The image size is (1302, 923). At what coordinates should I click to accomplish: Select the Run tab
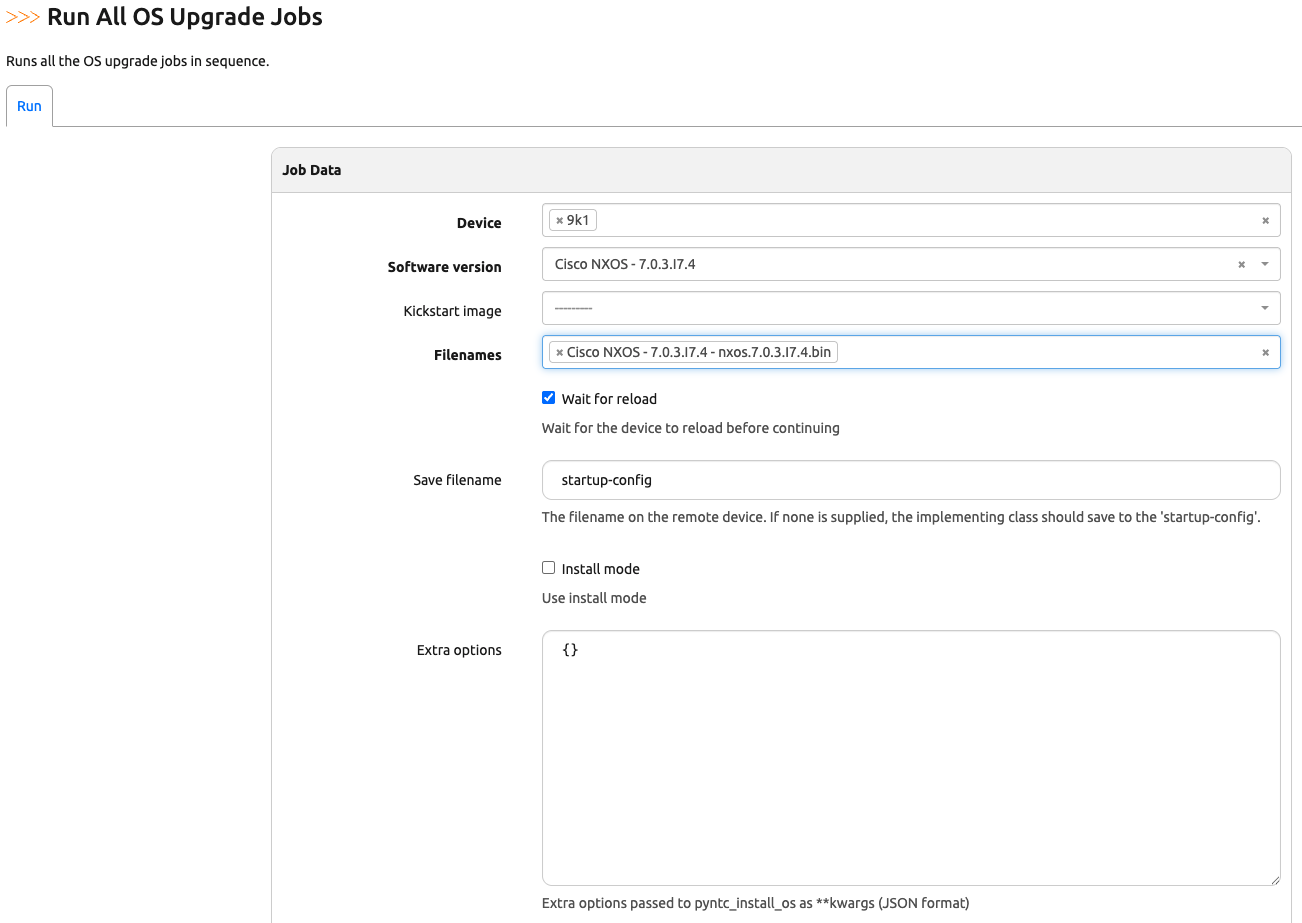pyautogui.click(x=29, y=105)
